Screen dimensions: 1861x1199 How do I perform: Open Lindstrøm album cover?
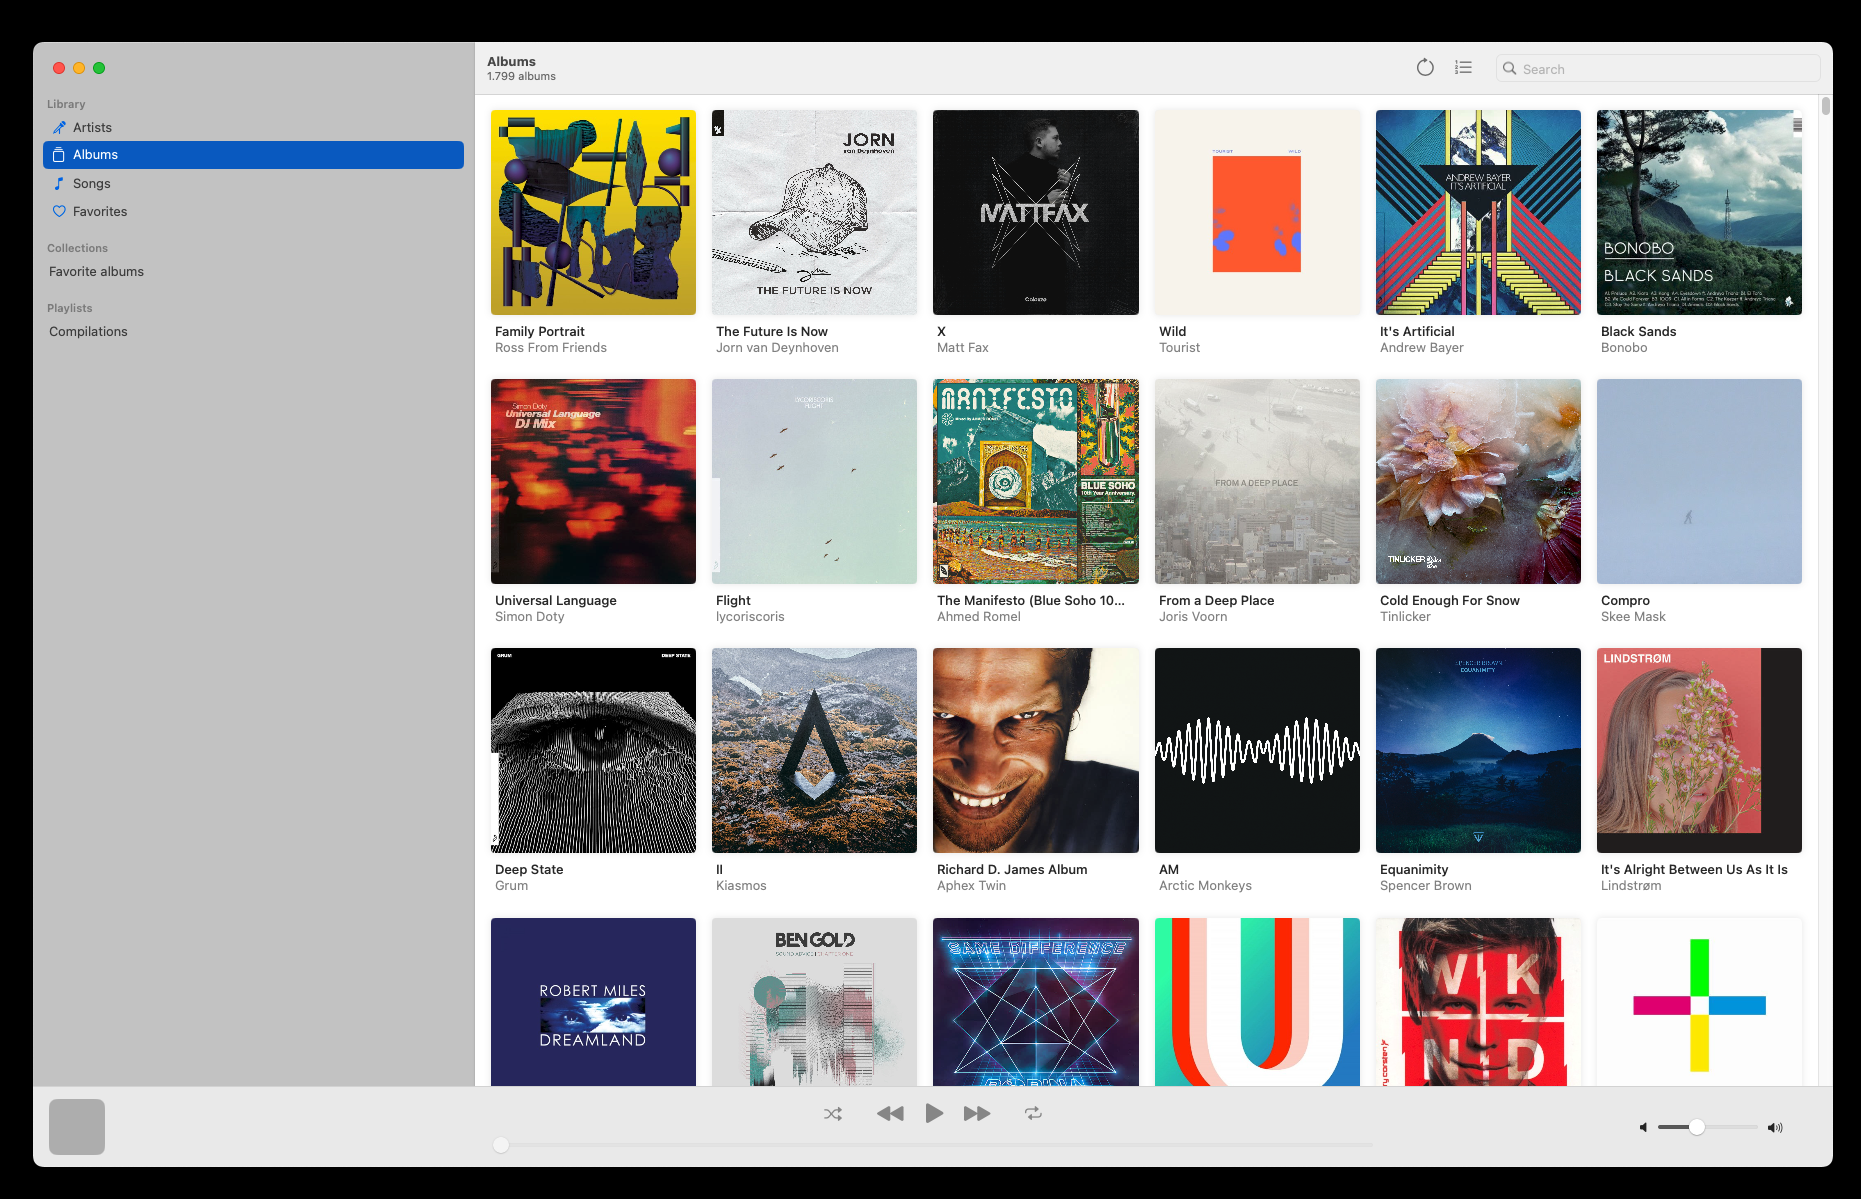tap(1699, 750)
